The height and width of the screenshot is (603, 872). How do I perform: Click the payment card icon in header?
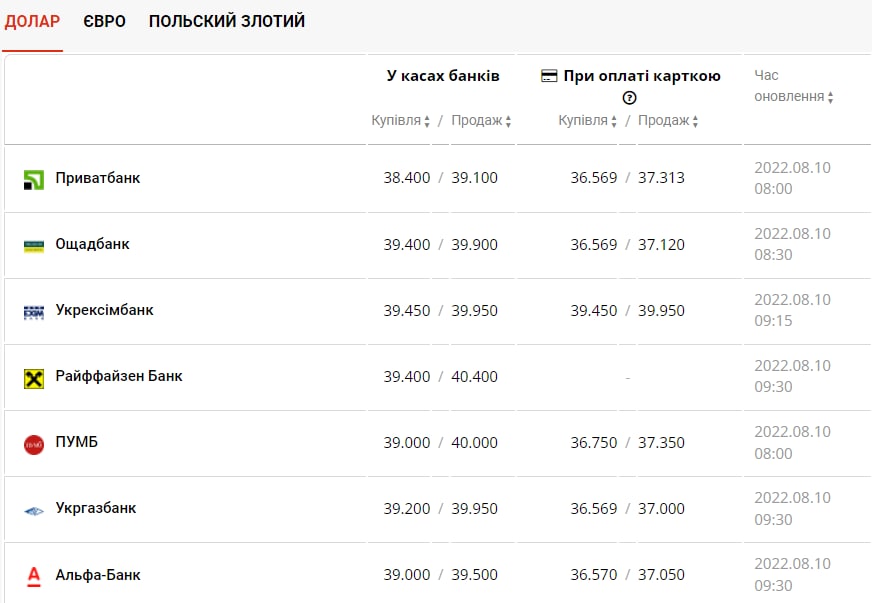point(549,76)
